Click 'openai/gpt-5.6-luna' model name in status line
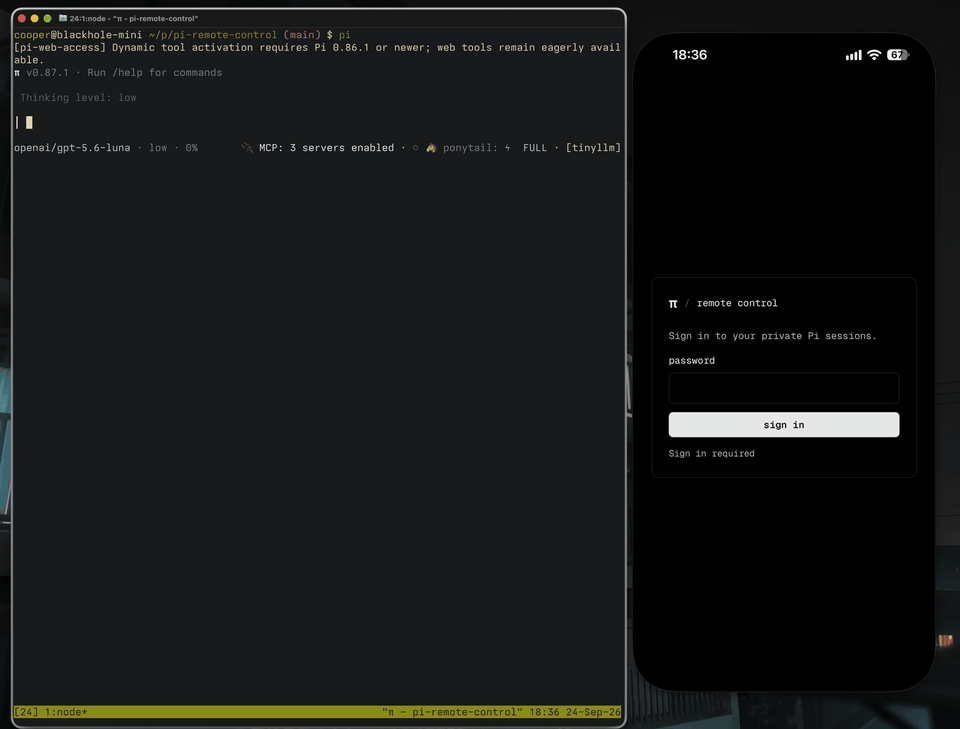 pos(72,148)
